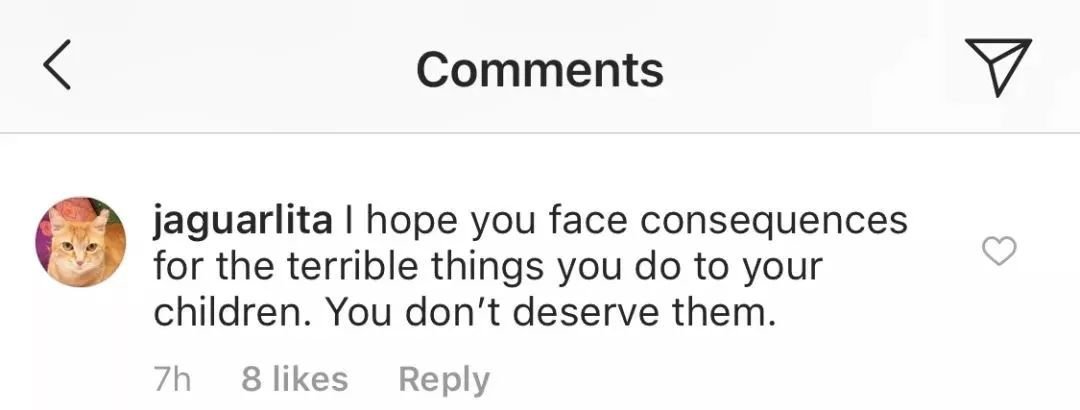Open the orange cat profile picture
The width and height of the screenshot is (1080, 410).
tap(80, 242)
